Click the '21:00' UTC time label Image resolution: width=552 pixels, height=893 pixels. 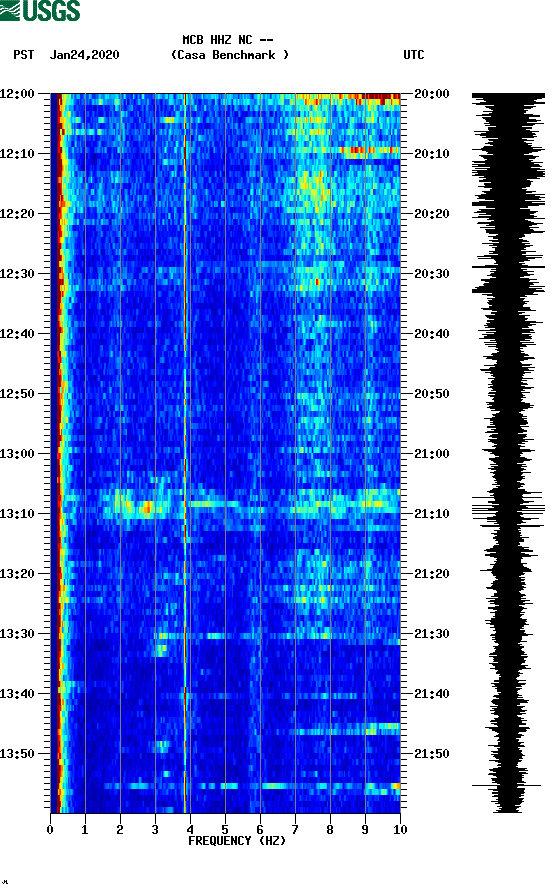(432, 453)
